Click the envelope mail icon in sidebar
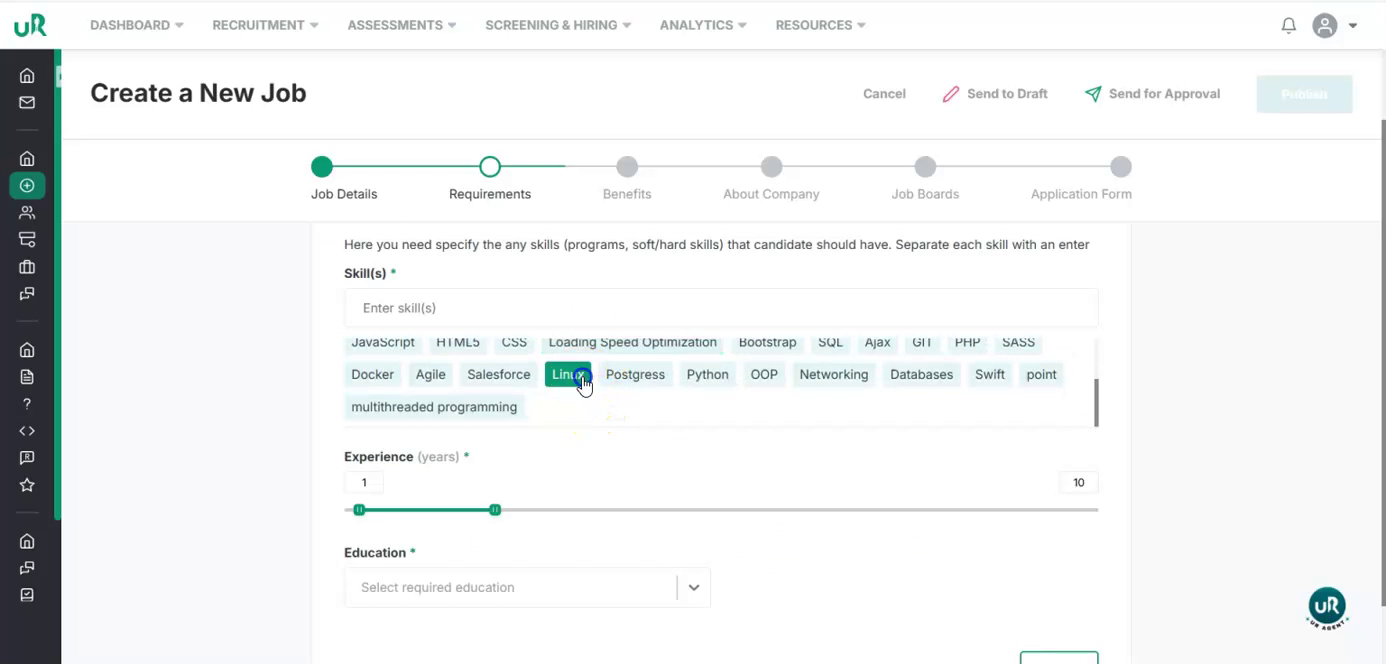1386x664 pixels. click(27, 102)
